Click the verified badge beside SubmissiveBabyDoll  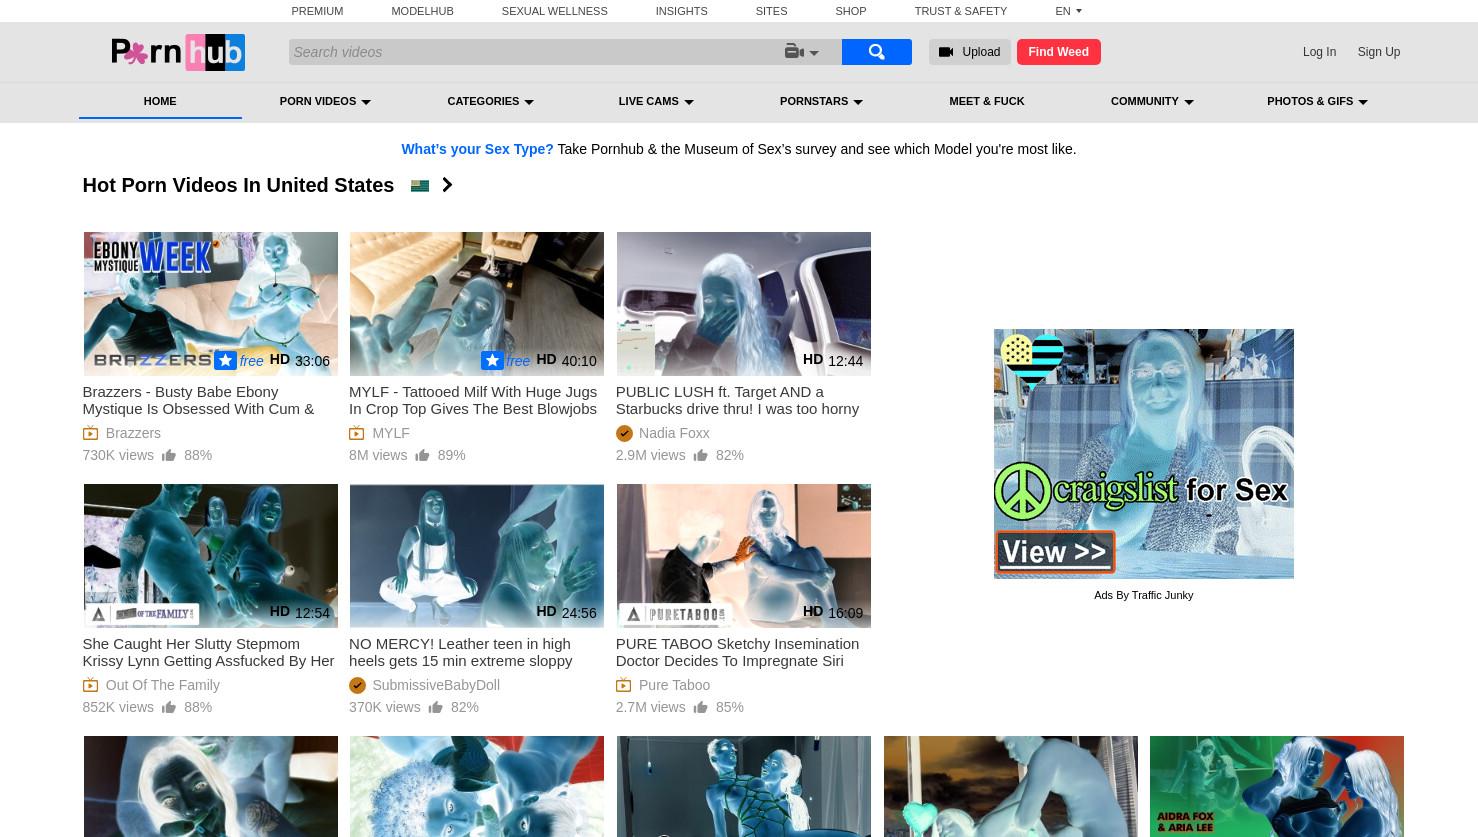[357, 685]
